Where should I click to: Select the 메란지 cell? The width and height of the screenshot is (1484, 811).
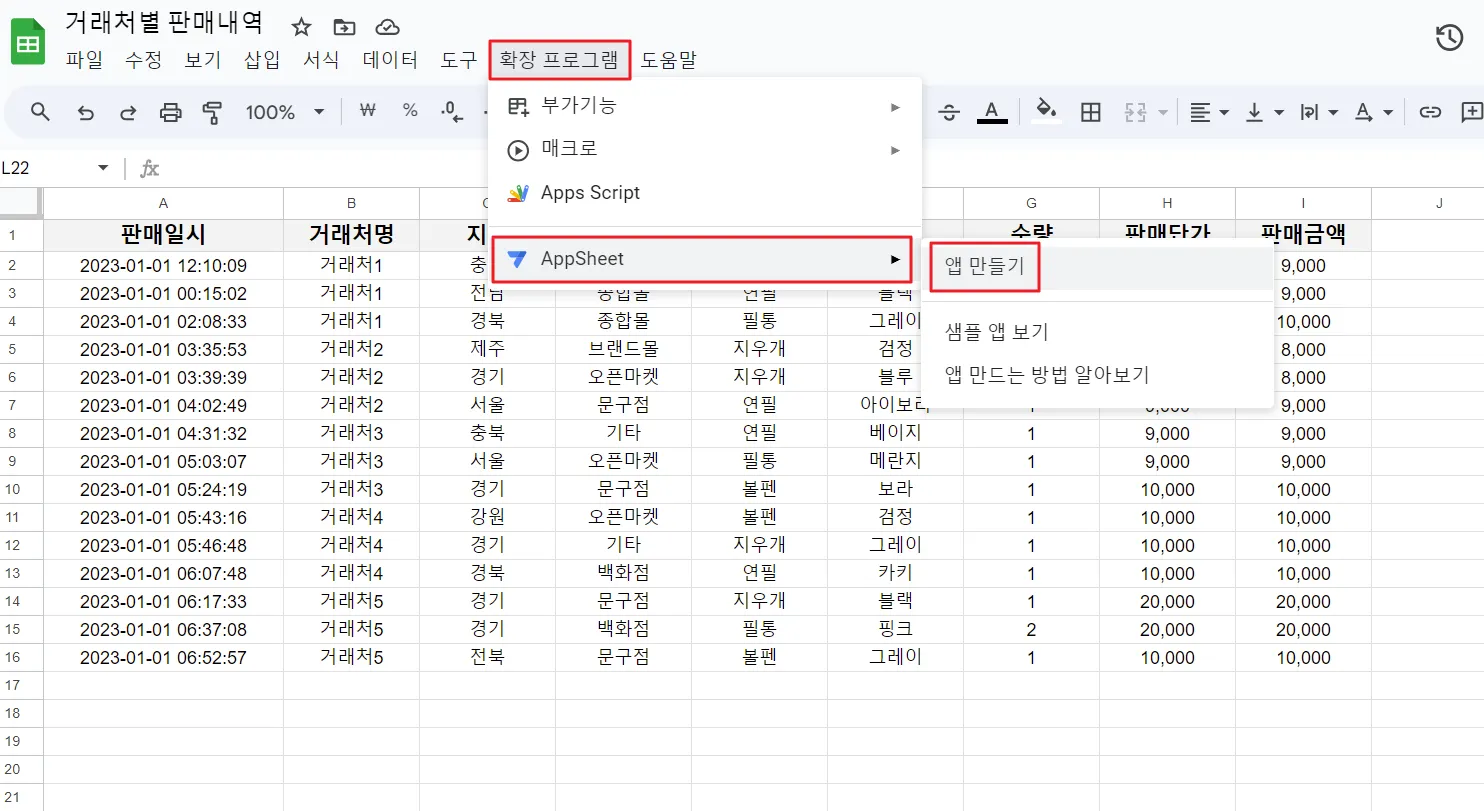pos(895,461)
